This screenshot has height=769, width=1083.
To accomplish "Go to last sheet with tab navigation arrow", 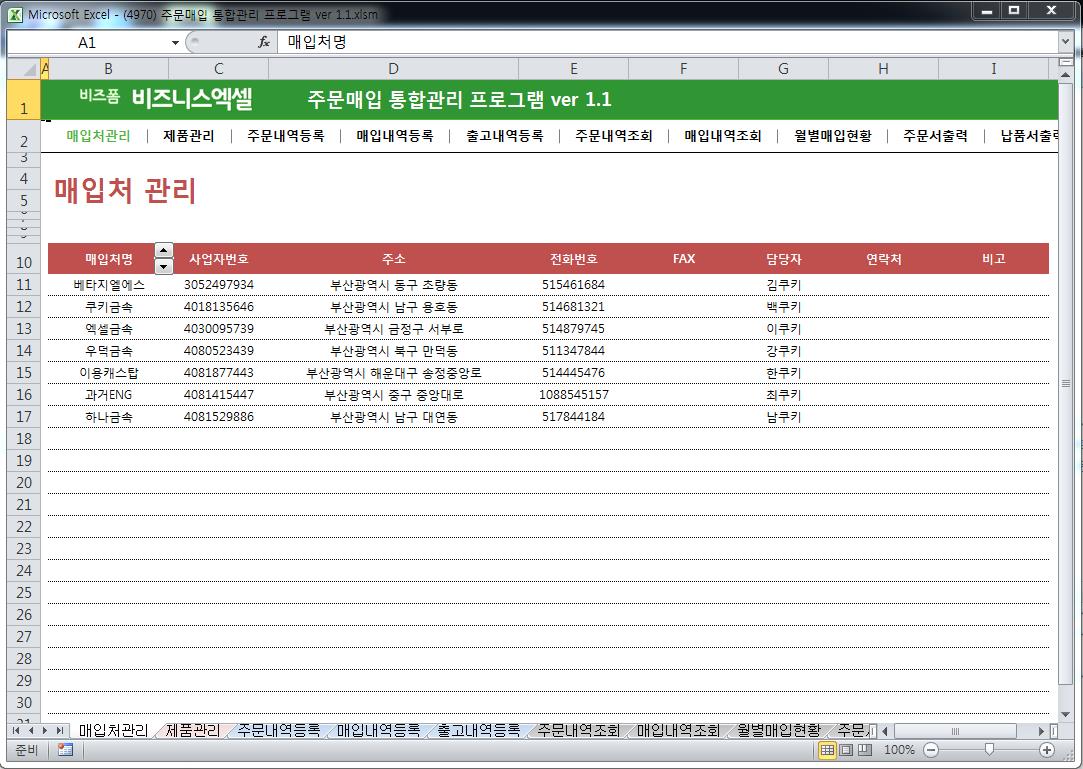I will (x=59, y=730).
